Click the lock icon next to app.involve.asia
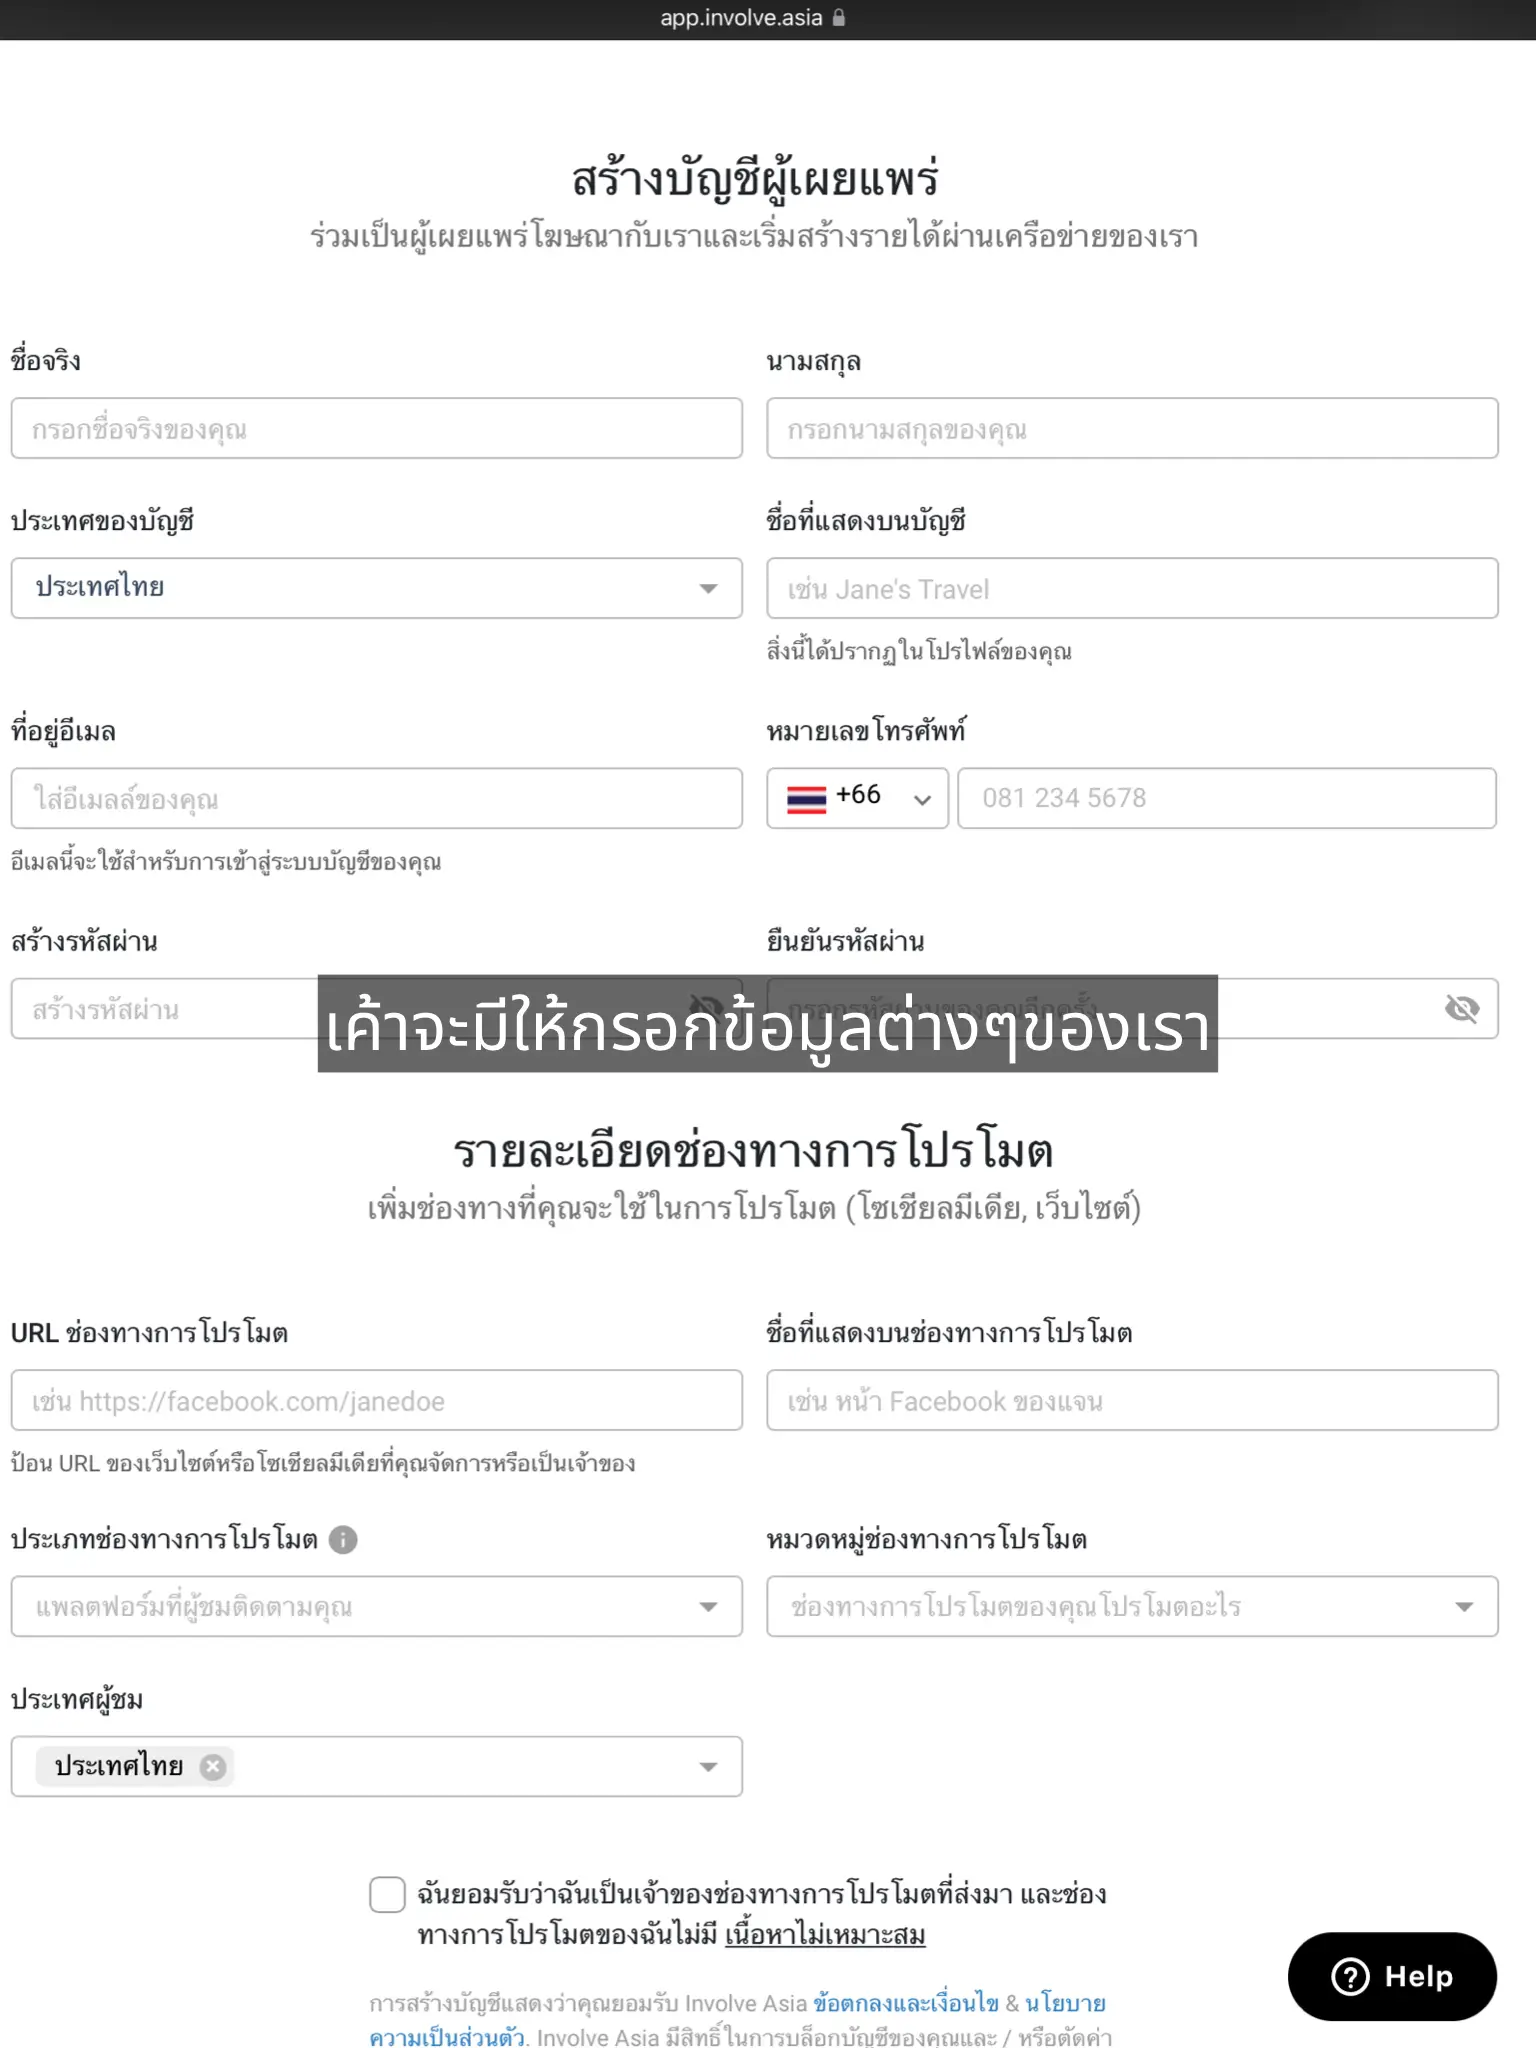This screenshot has width=1536, height=2048. click(x=839, y=17)
